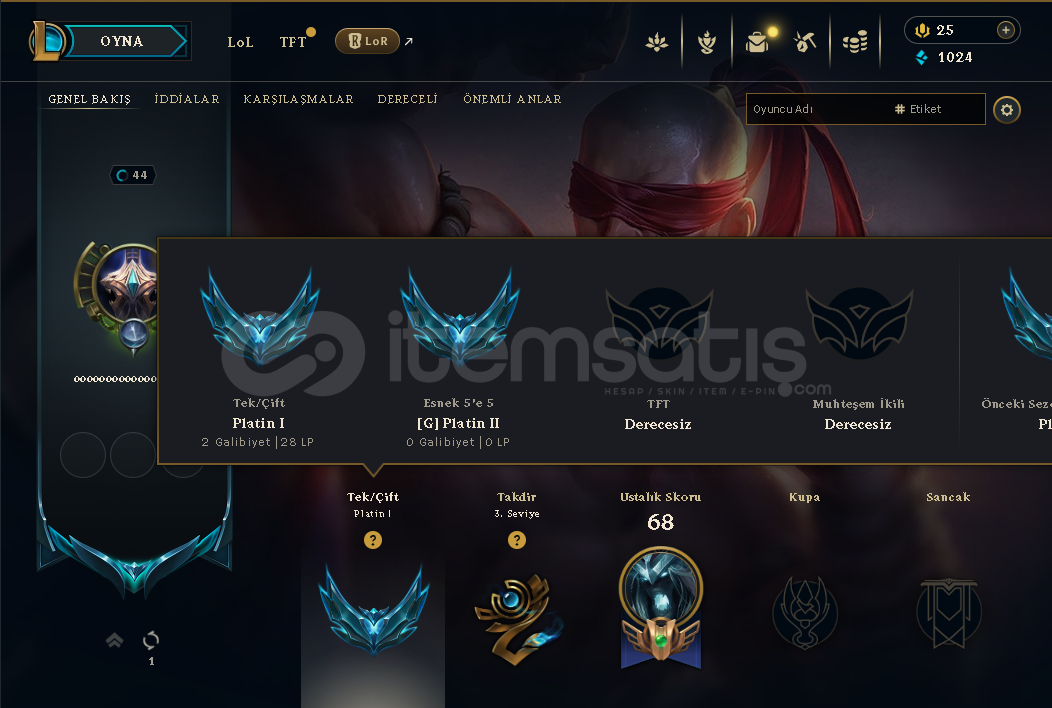Launch LoR via the external link pill
Screen dimensions: 1052x708
(x=368, y=42)
